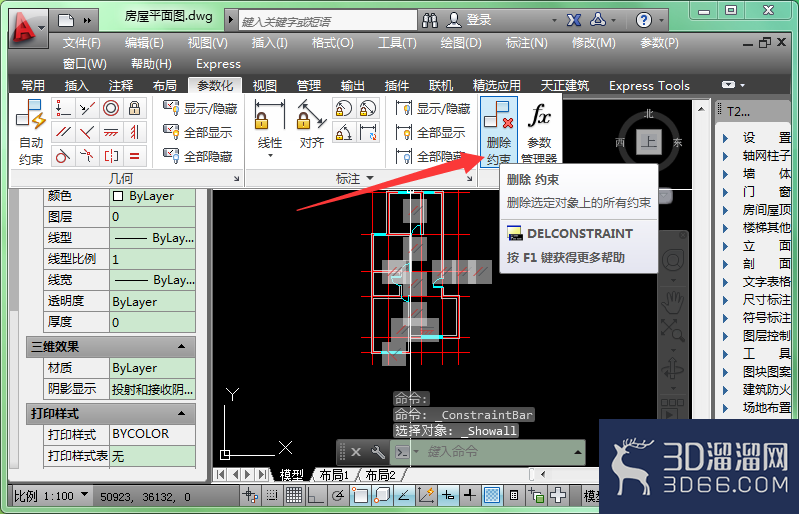Select the Fix (padlock) geometric constraint icon

(x=135, y=108)
